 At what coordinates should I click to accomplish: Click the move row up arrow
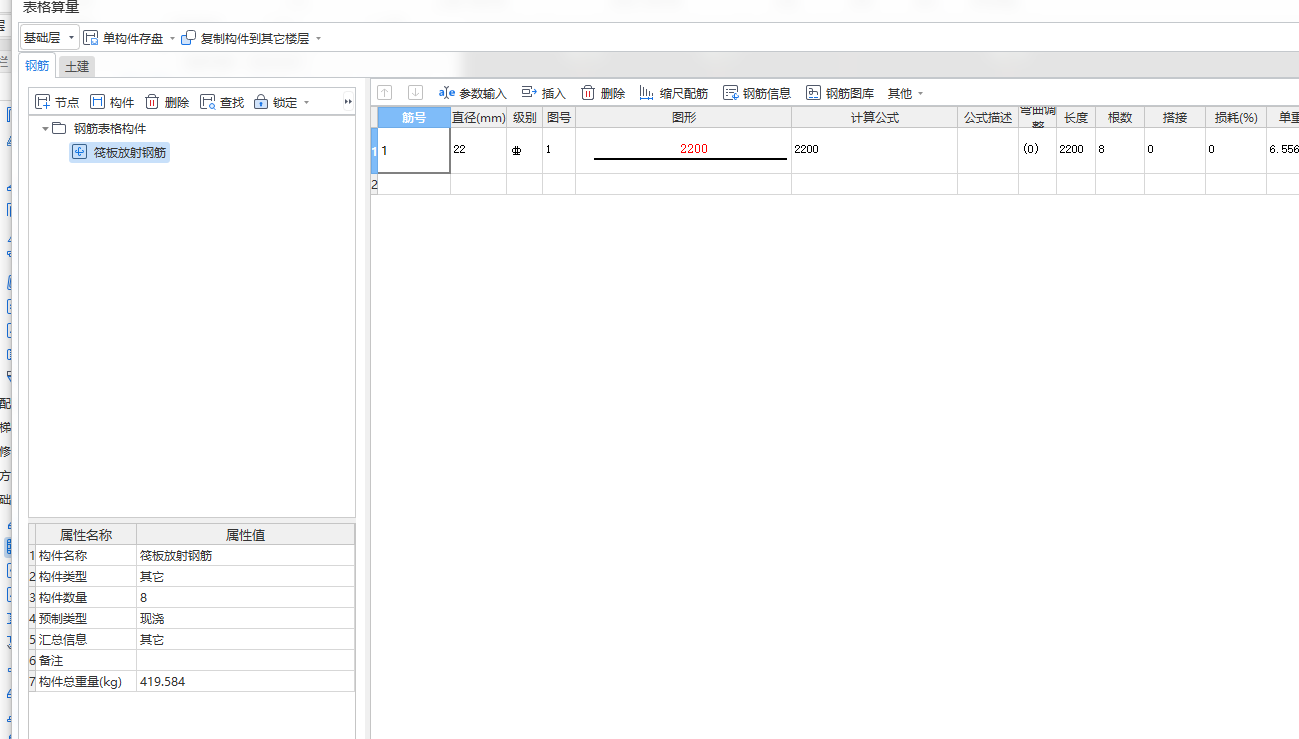click(385, 93)
